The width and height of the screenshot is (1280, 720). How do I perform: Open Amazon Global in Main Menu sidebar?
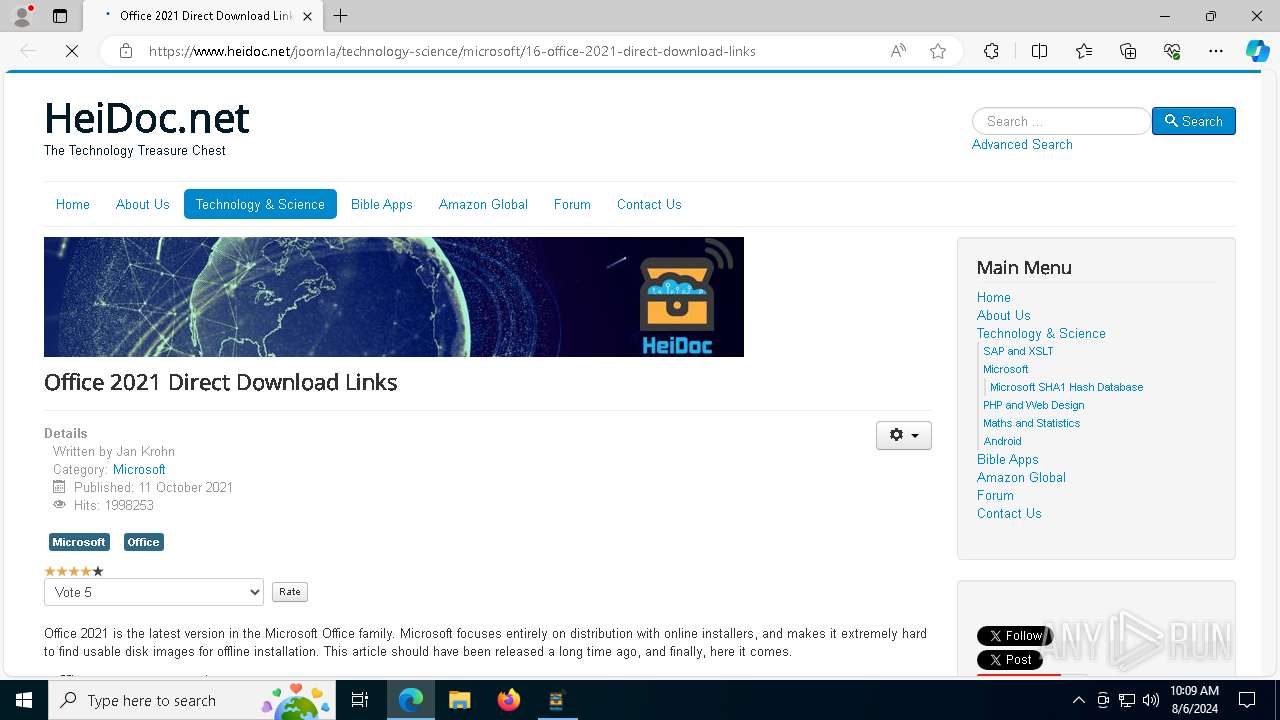[1021, 477]
